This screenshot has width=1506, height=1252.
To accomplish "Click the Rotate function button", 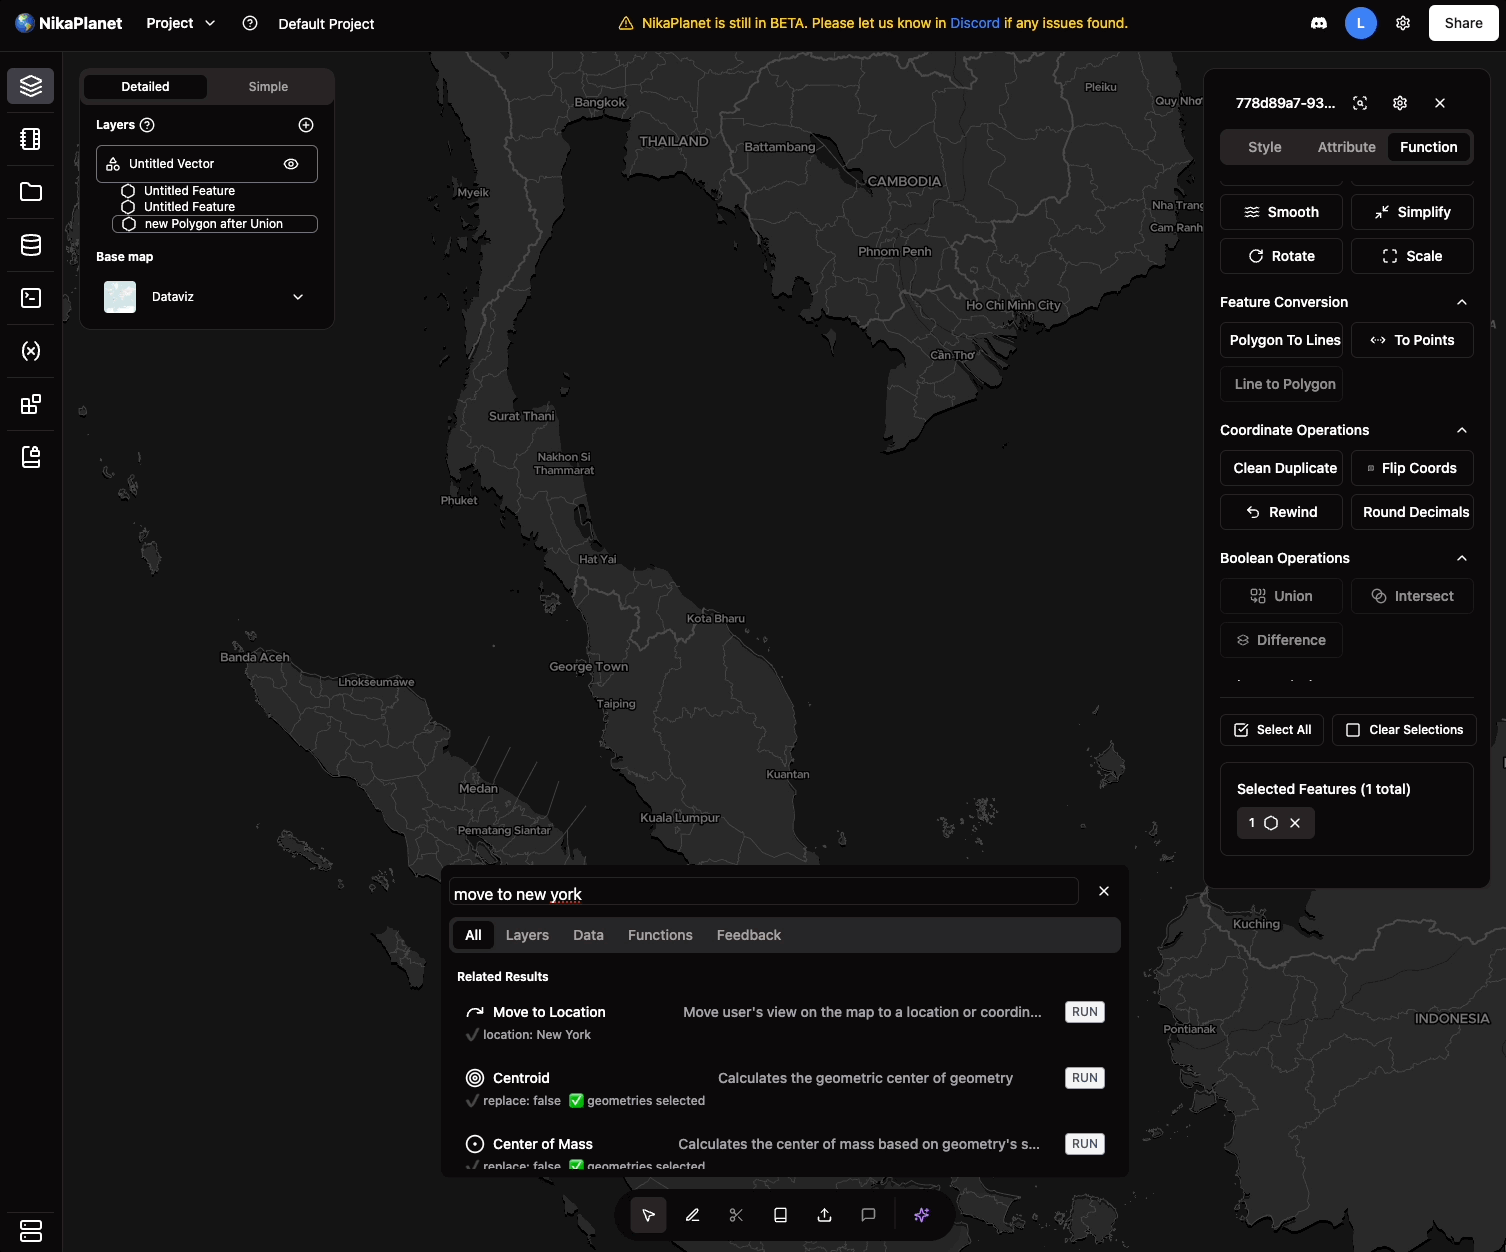I will (x=1281, y=256).
